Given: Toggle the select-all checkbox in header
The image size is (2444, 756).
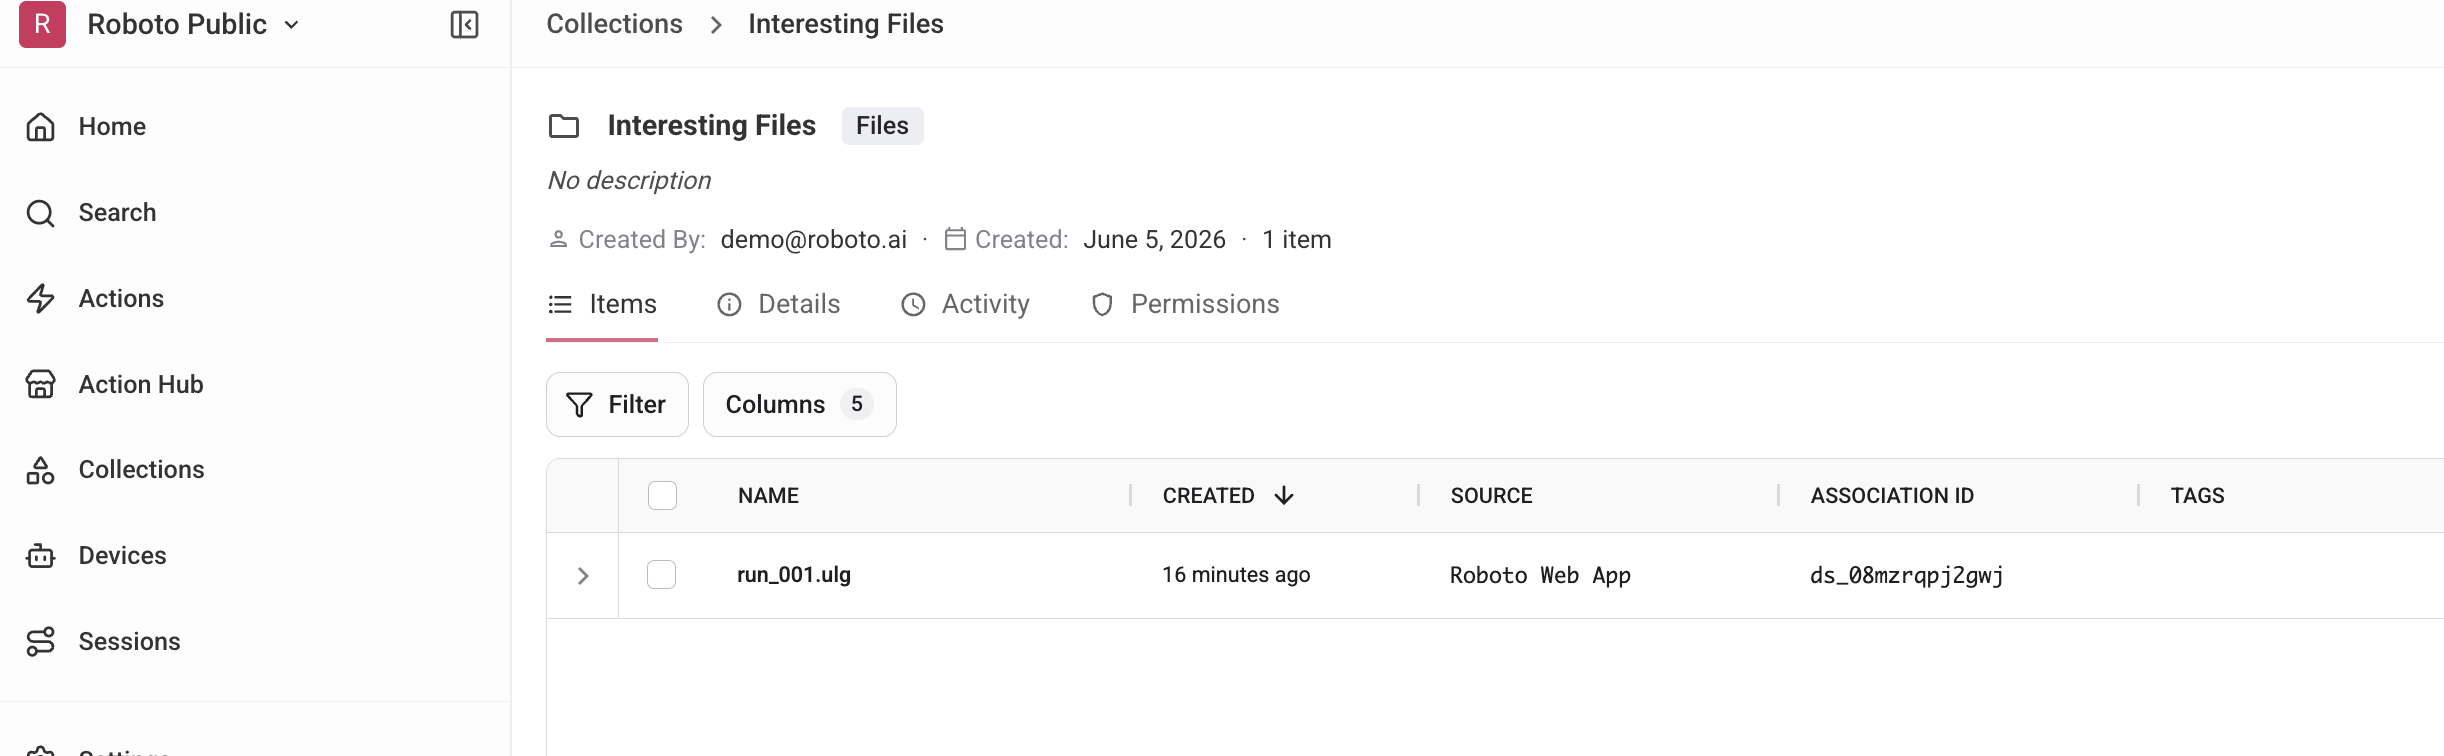Looking at the screenshot, I should [662, 496].
